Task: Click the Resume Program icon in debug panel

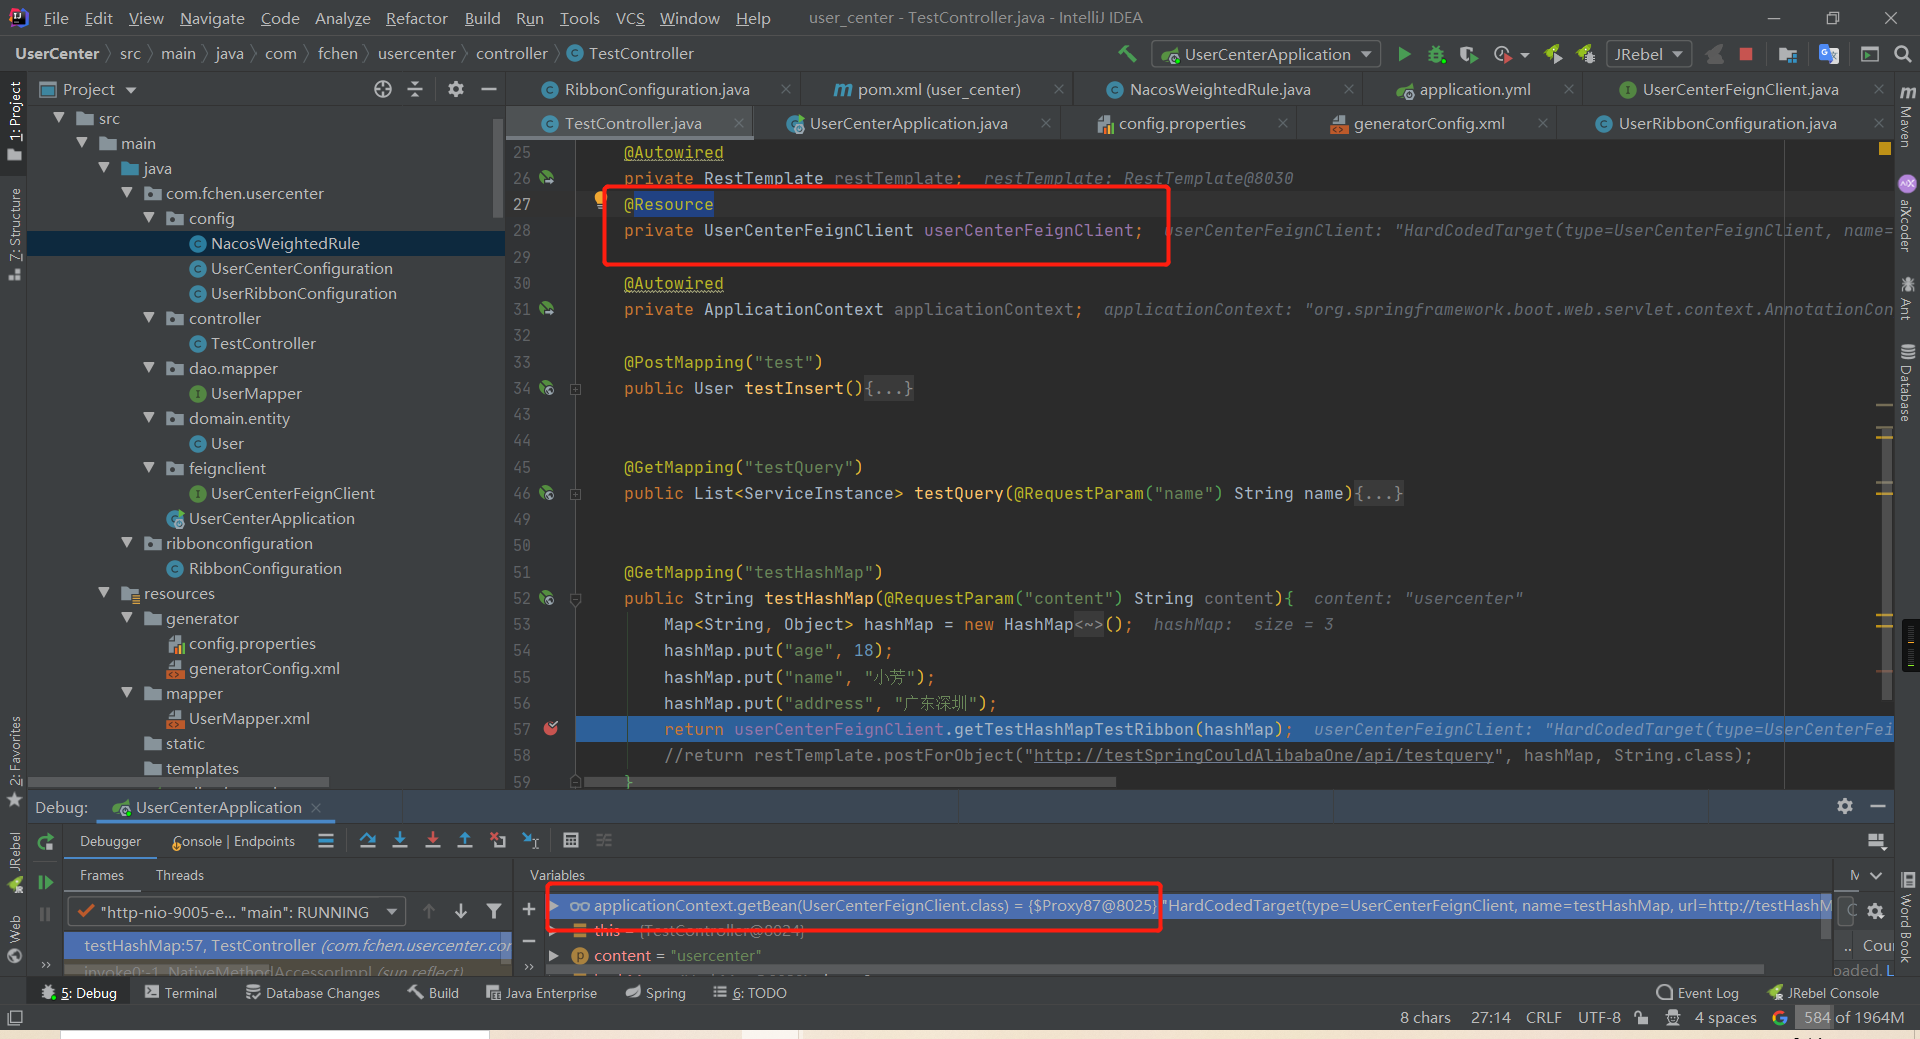Action: point(45,882)
